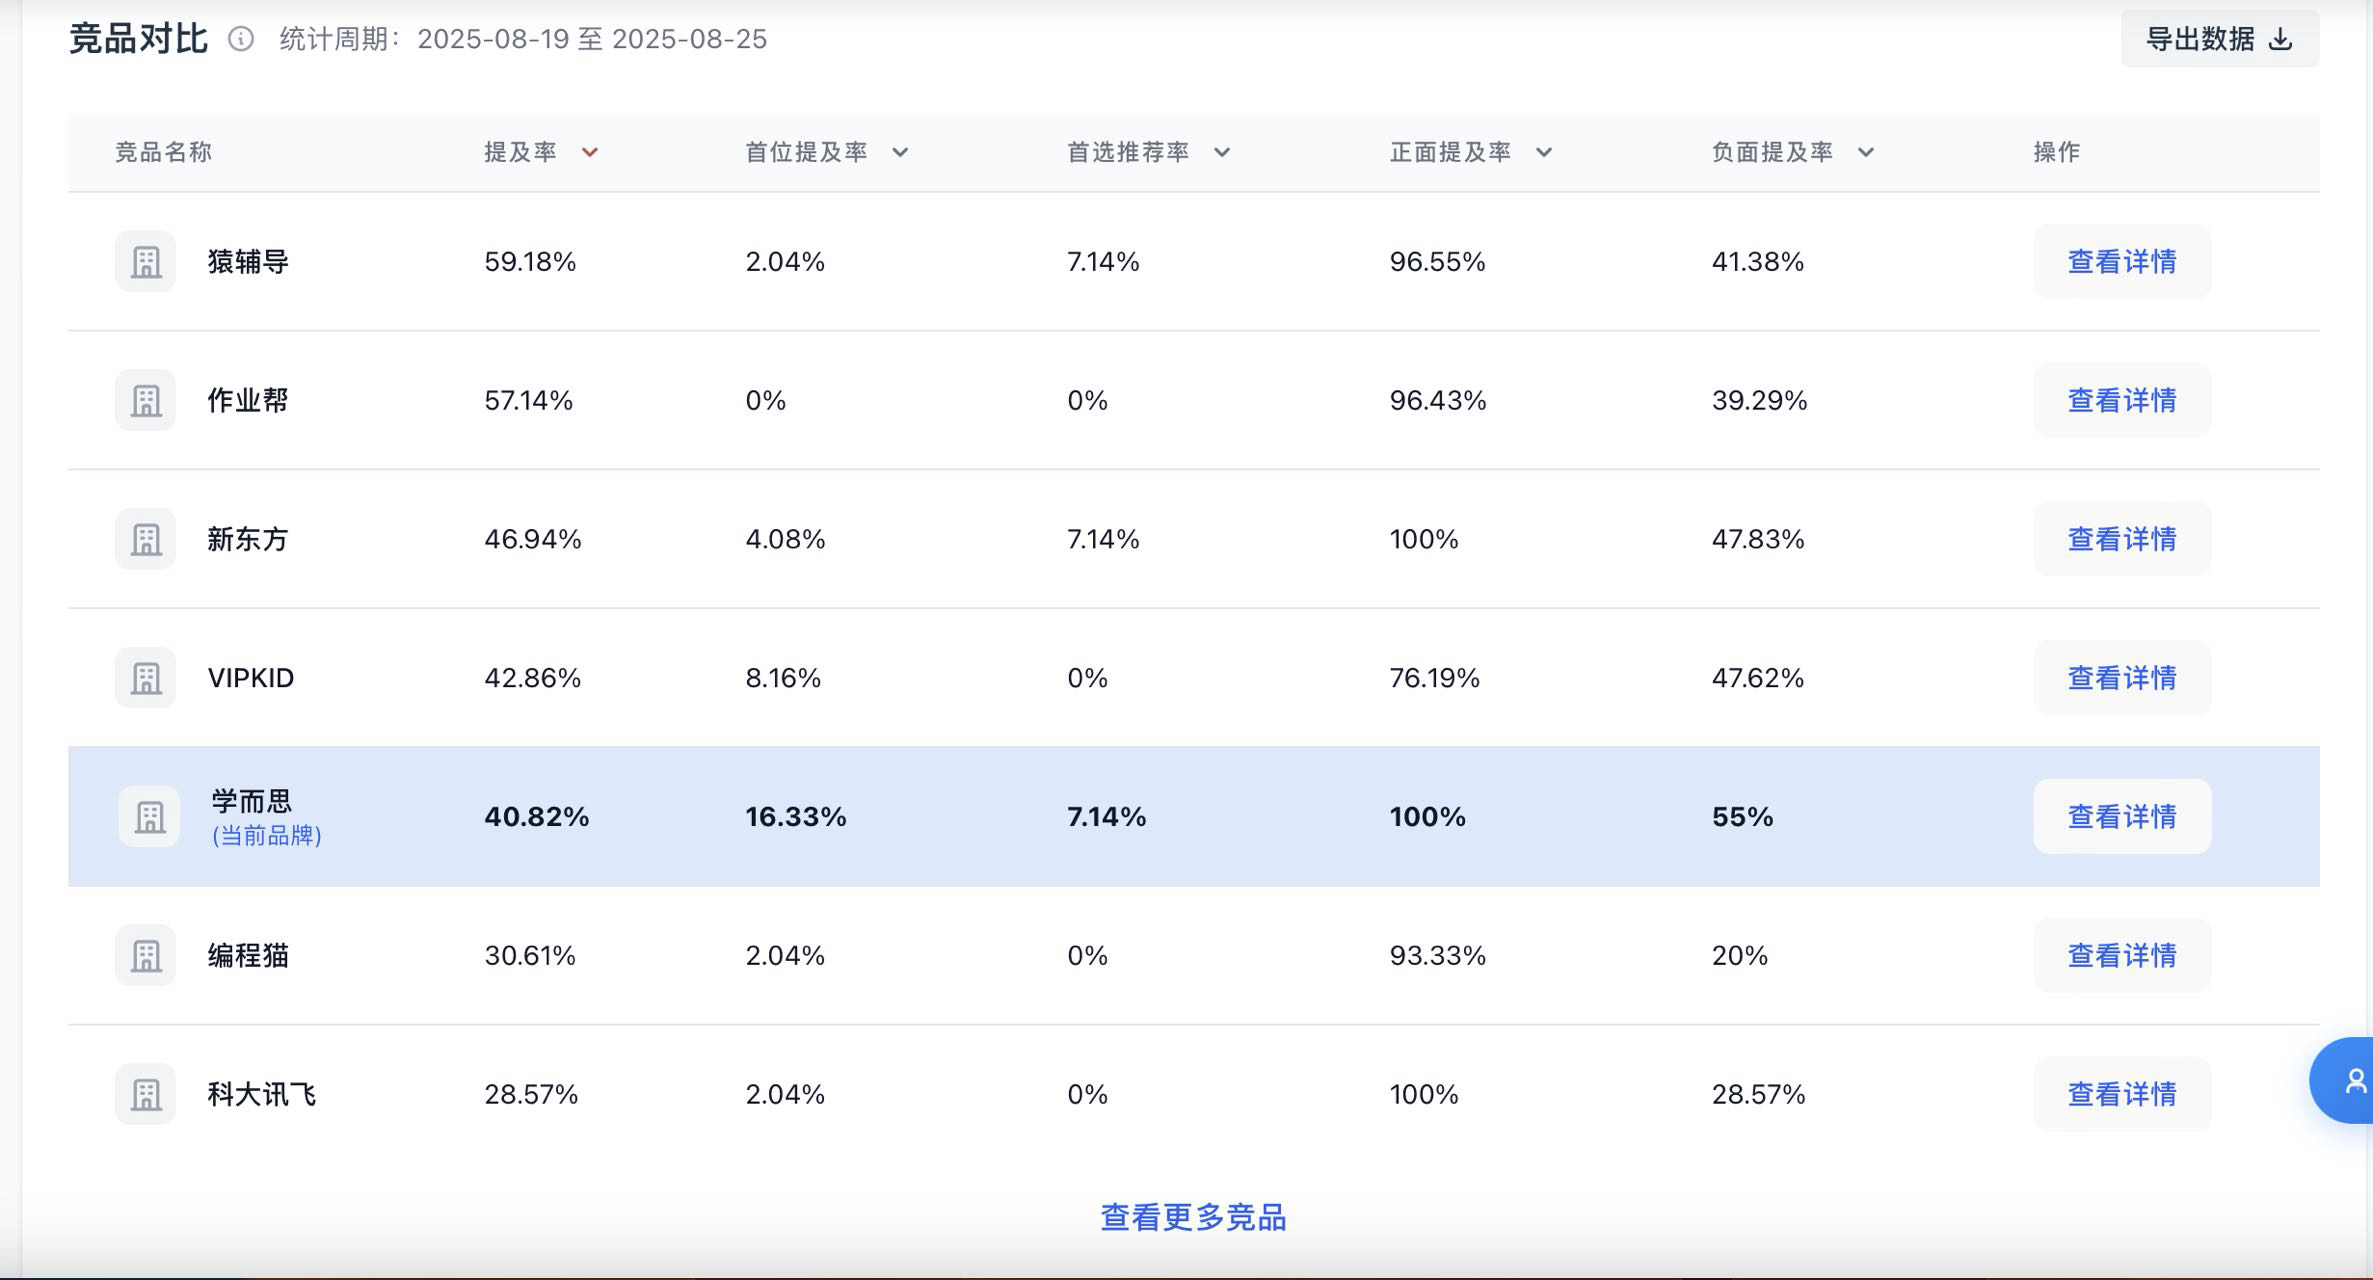View details for VIPKID

(2122, 678)
